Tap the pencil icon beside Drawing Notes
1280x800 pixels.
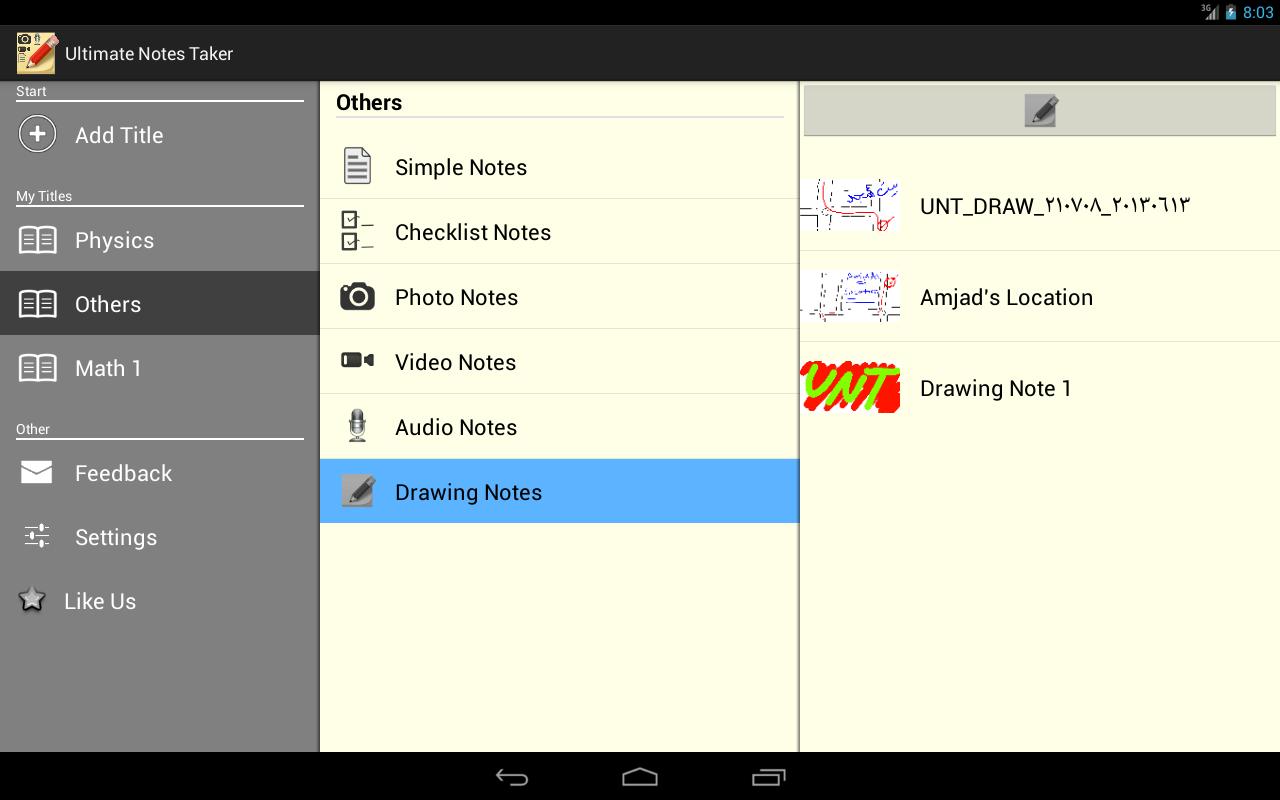click(x=356, y=491)
